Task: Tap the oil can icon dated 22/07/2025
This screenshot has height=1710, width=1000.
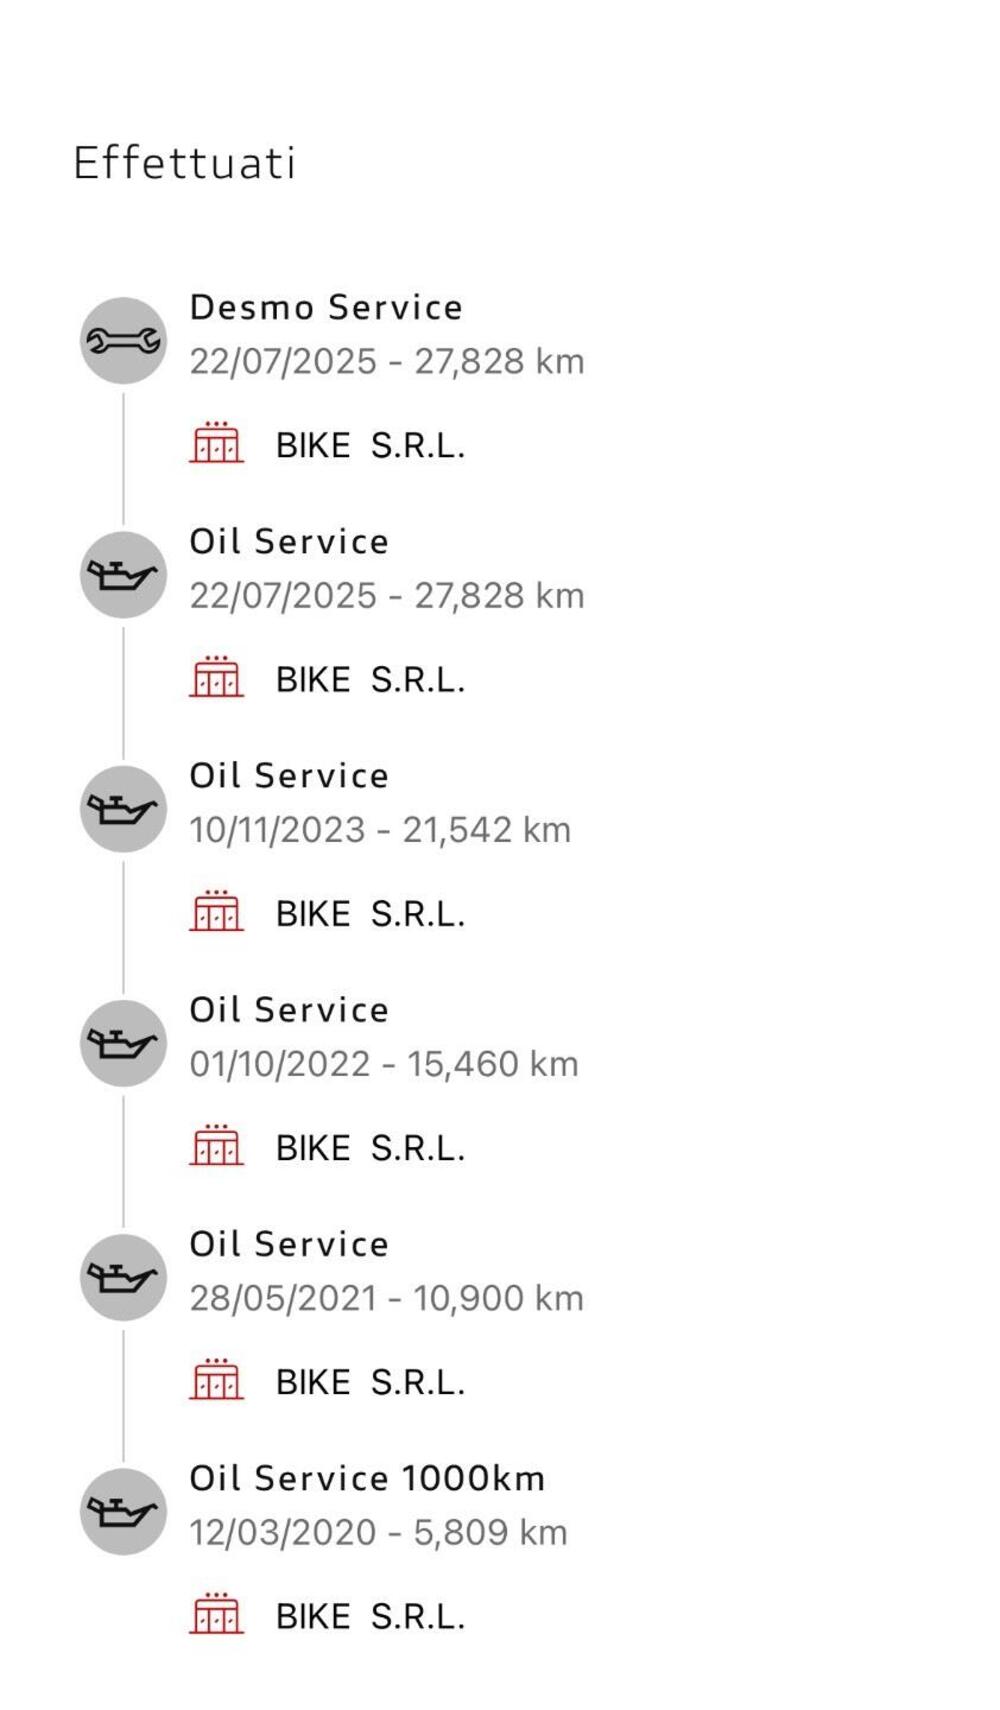Action: pyautogui.click(x=123, y=575)
